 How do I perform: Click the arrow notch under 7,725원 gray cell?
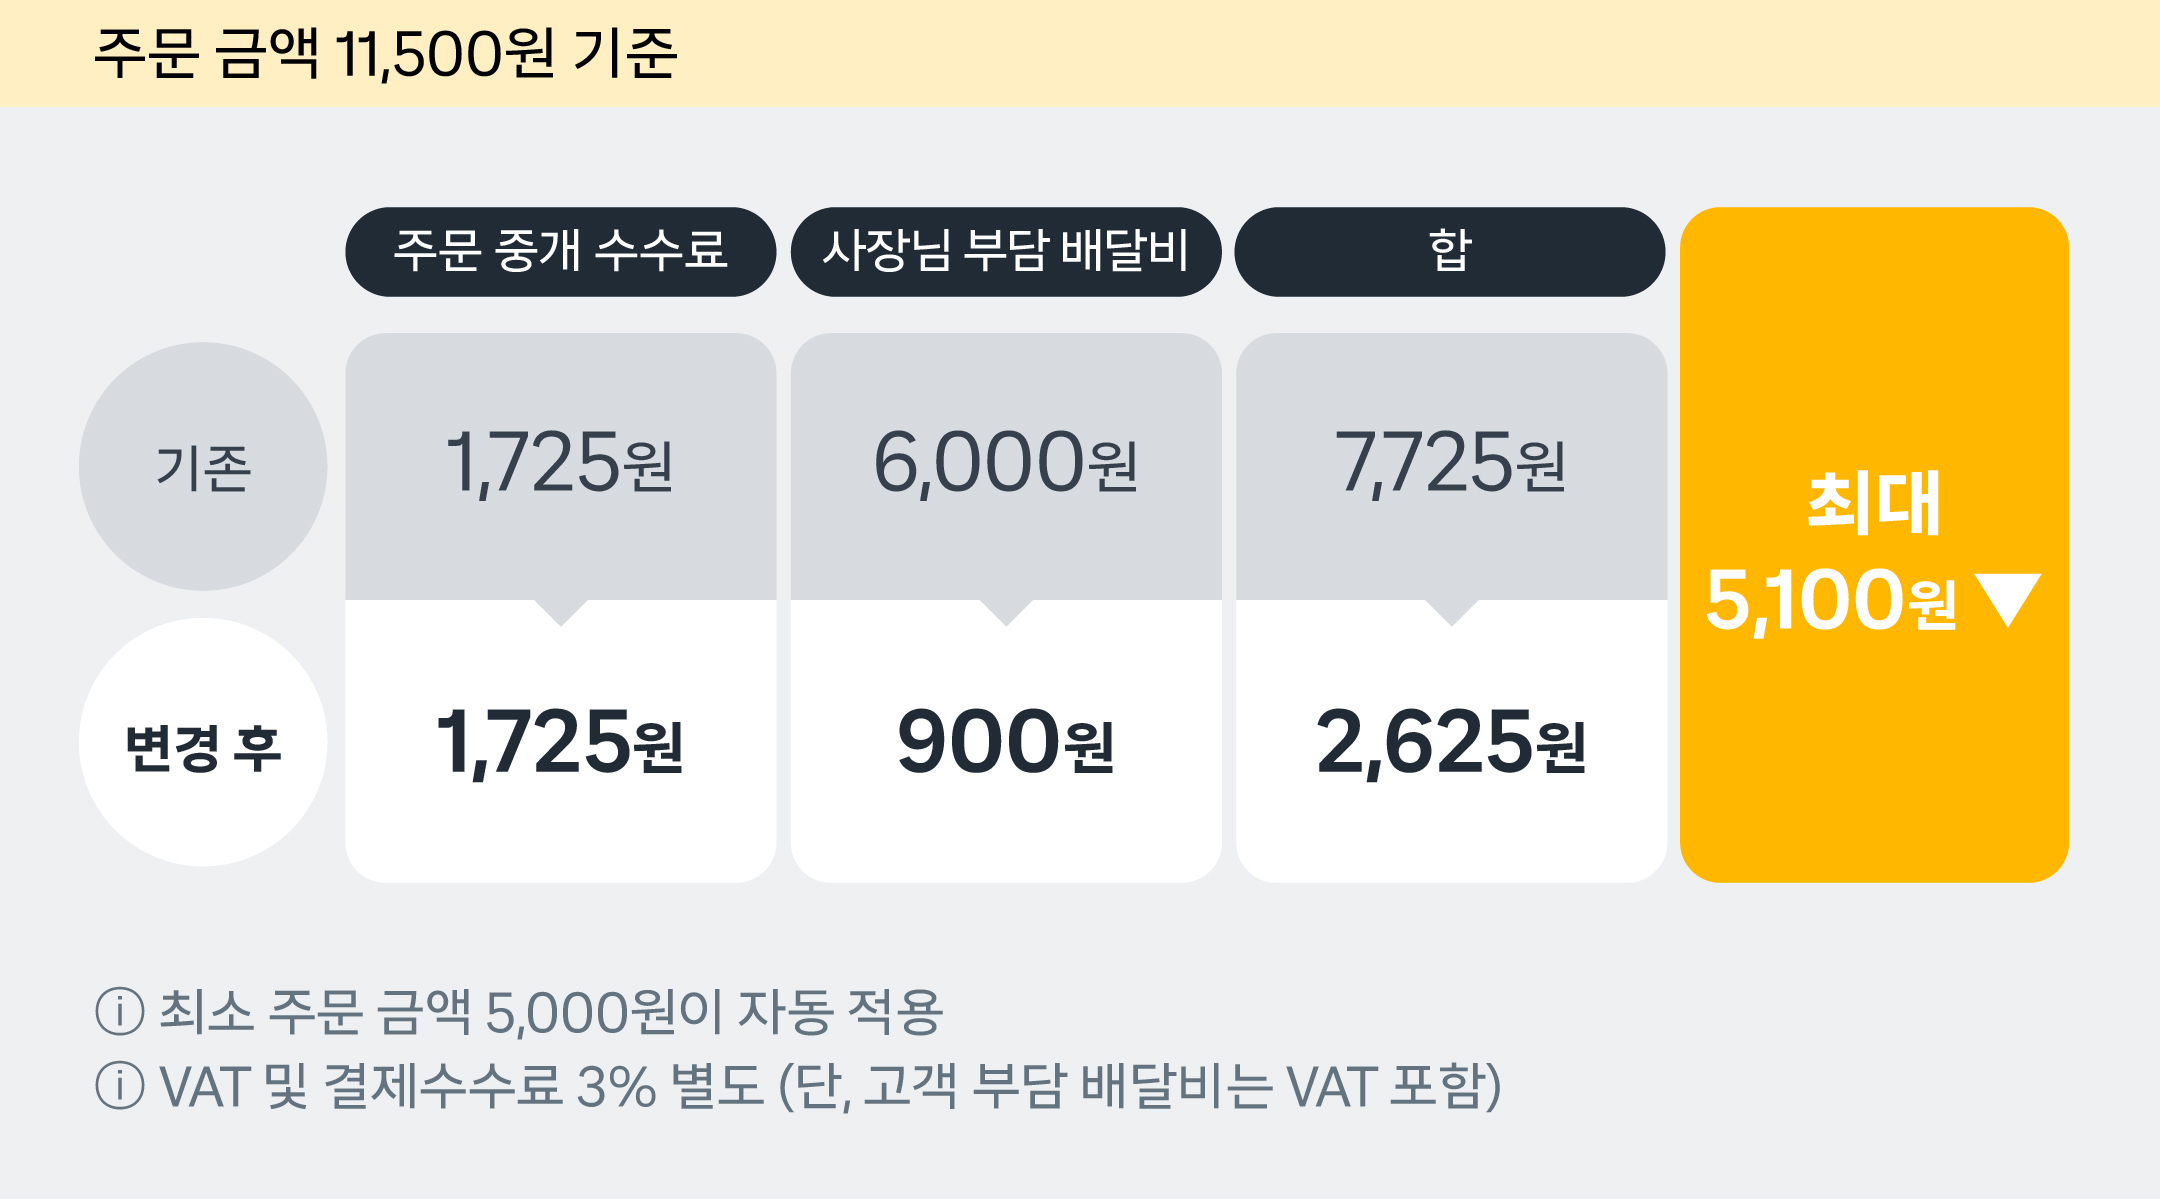[1451, 613]
